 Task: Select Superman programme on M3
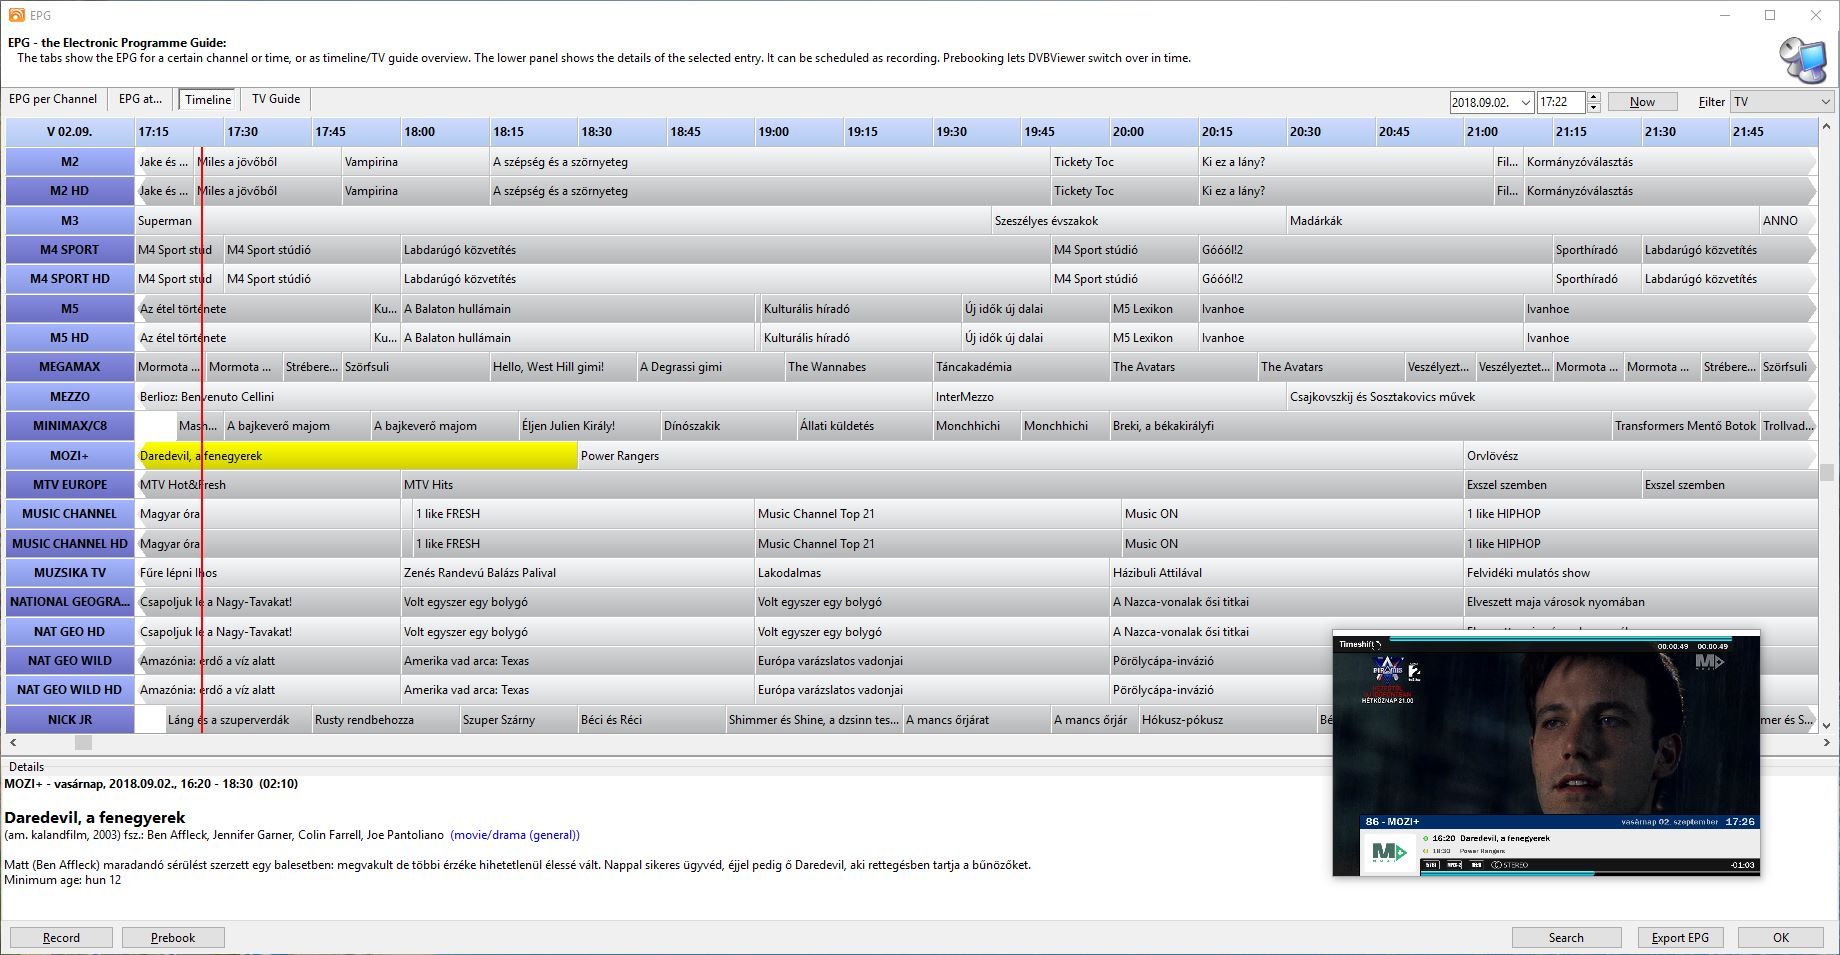click(563, 221)
